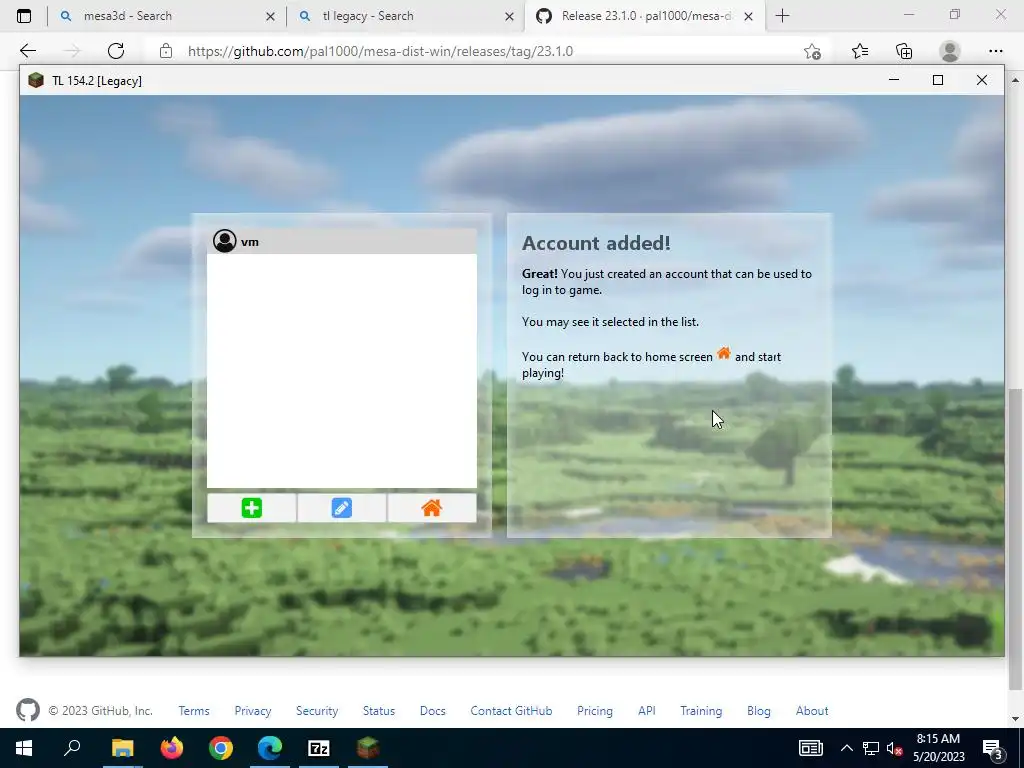1024x768 pixels.
Task: Open the tab actions menu
Action: tap(24, 16)
